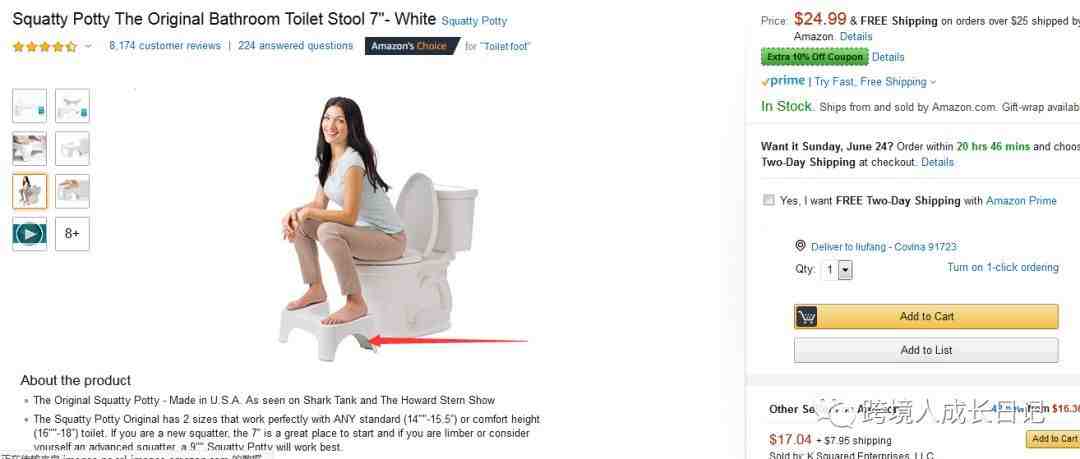Click the Add to List button
The height and width of the screenshot is (459, 1080).
(926, 350)
